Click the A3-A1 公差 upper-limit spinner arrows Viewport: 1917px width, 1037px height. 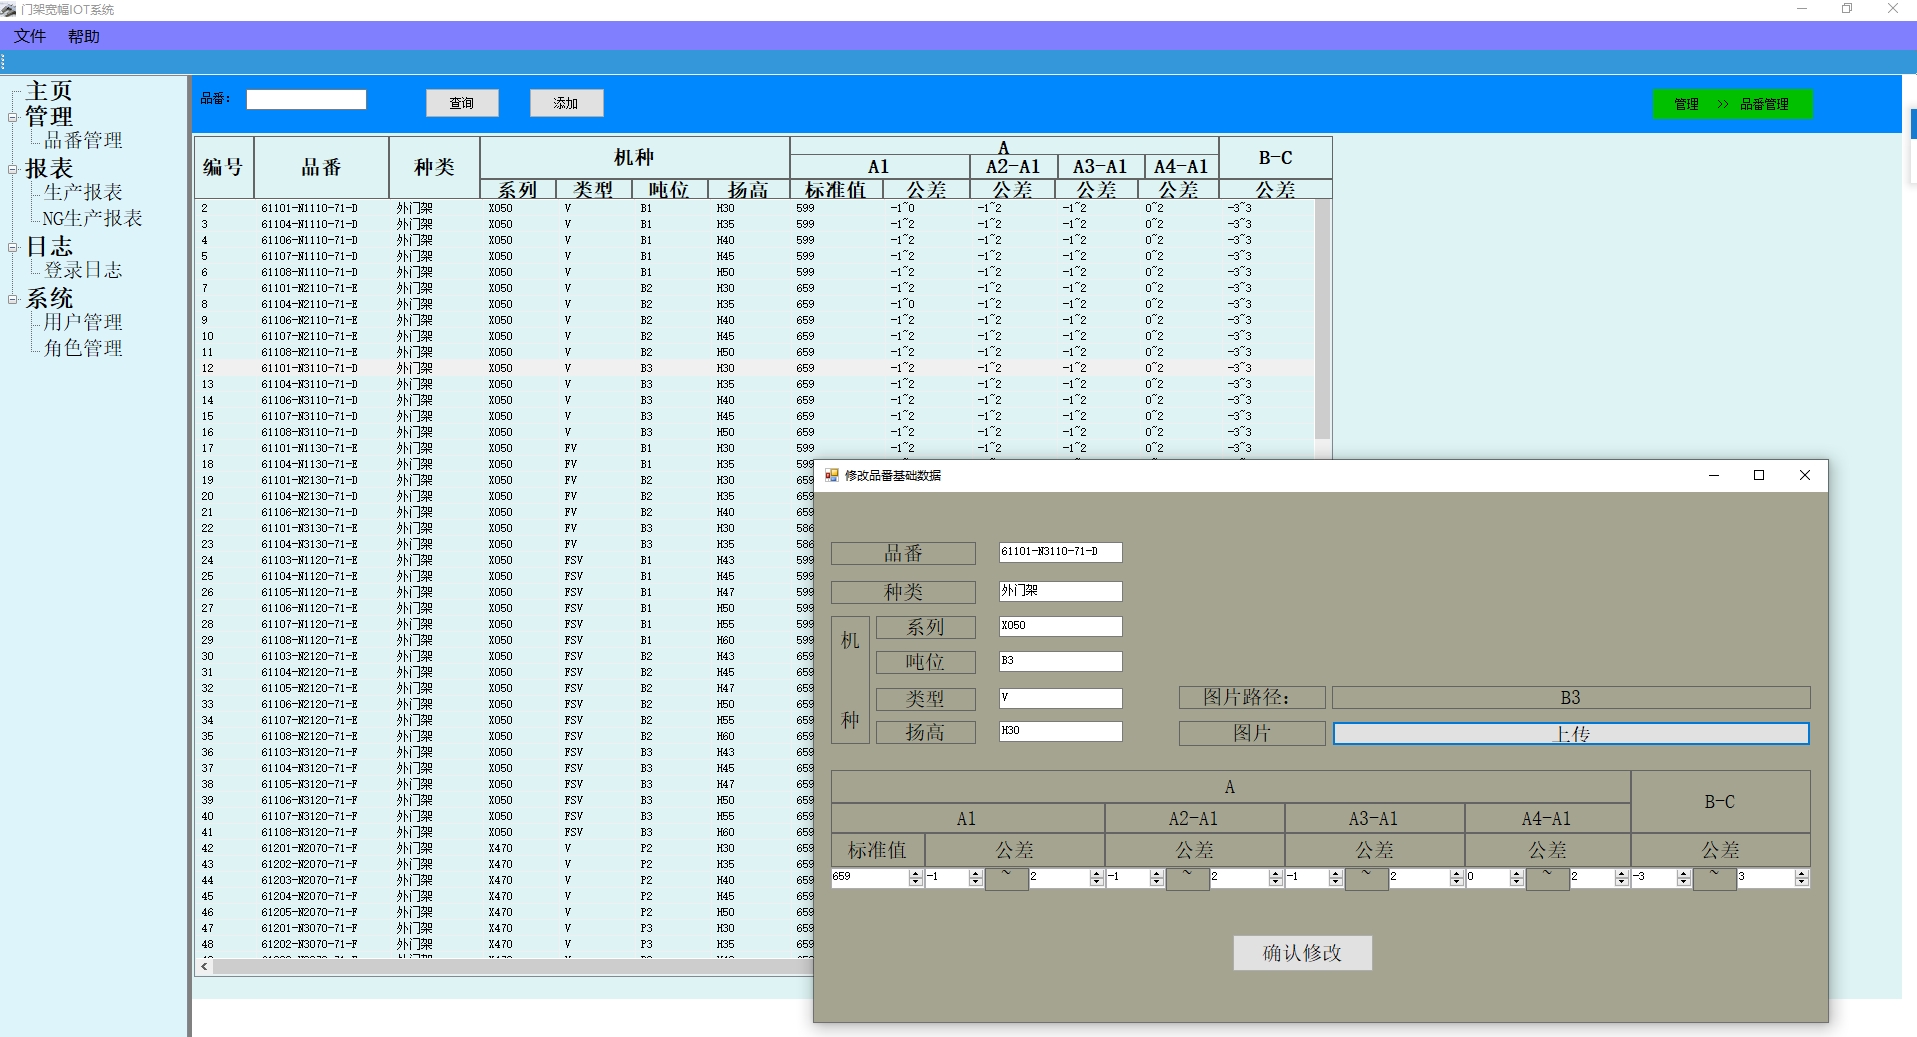[x=1456, y=877]
